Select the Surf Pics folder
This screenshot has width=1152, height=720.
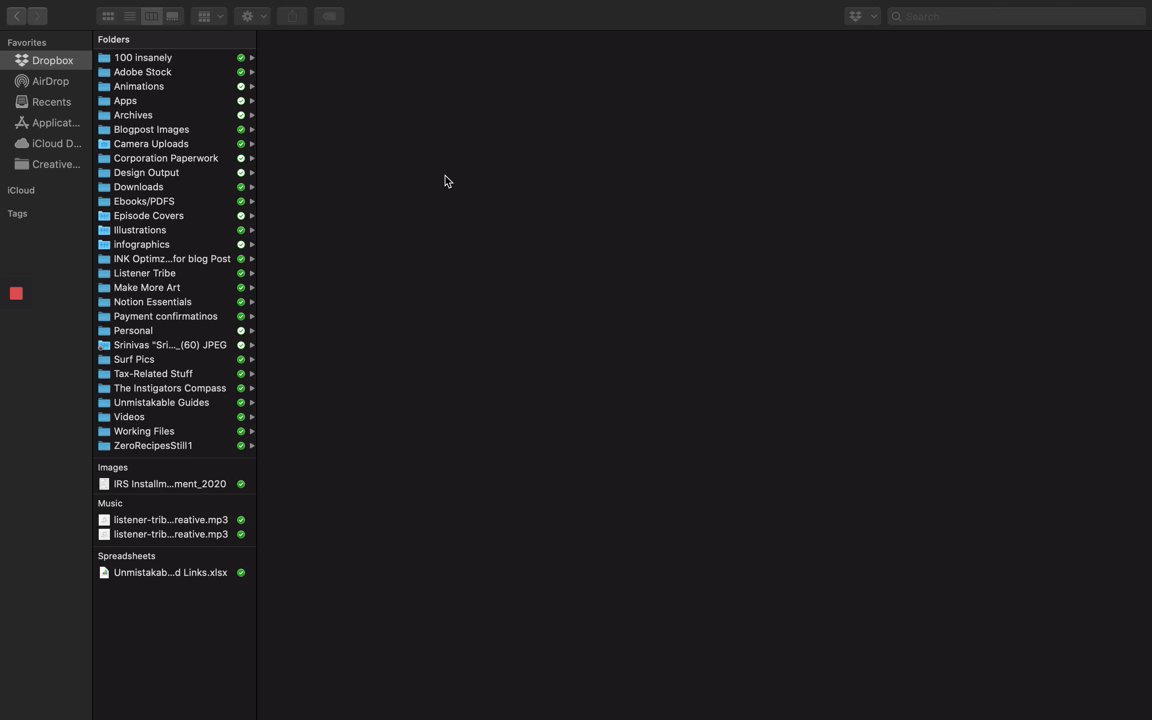[x=175, y=359]
